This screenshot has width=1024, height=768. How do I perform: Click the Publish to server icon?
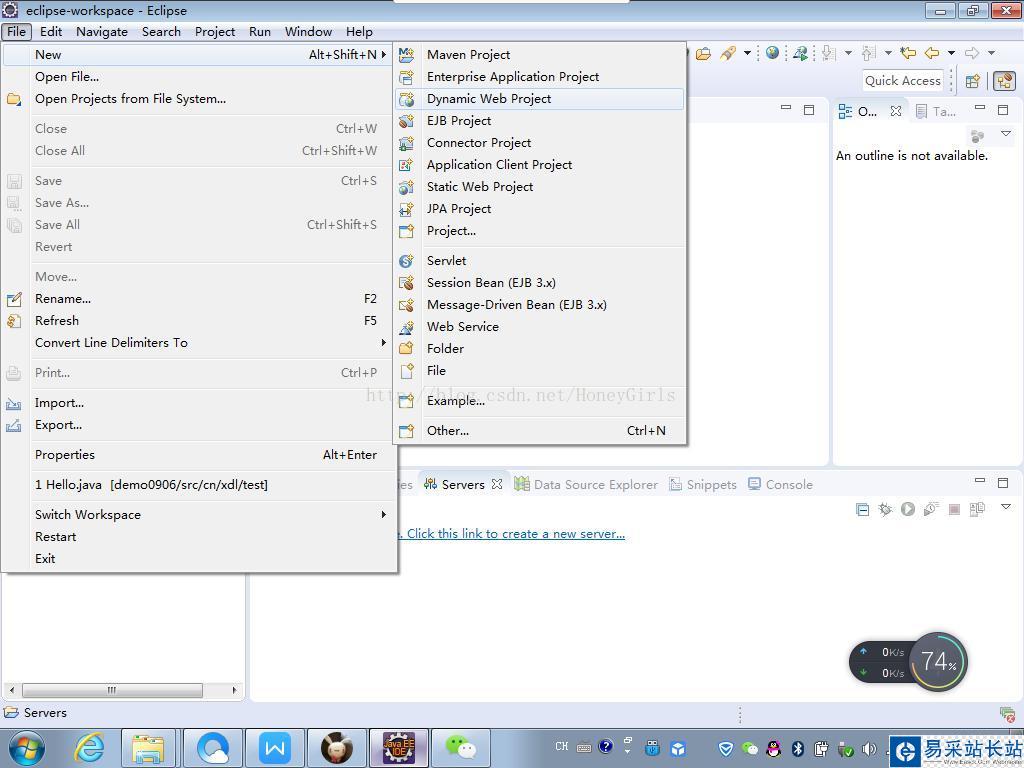(x=977, y=509)
